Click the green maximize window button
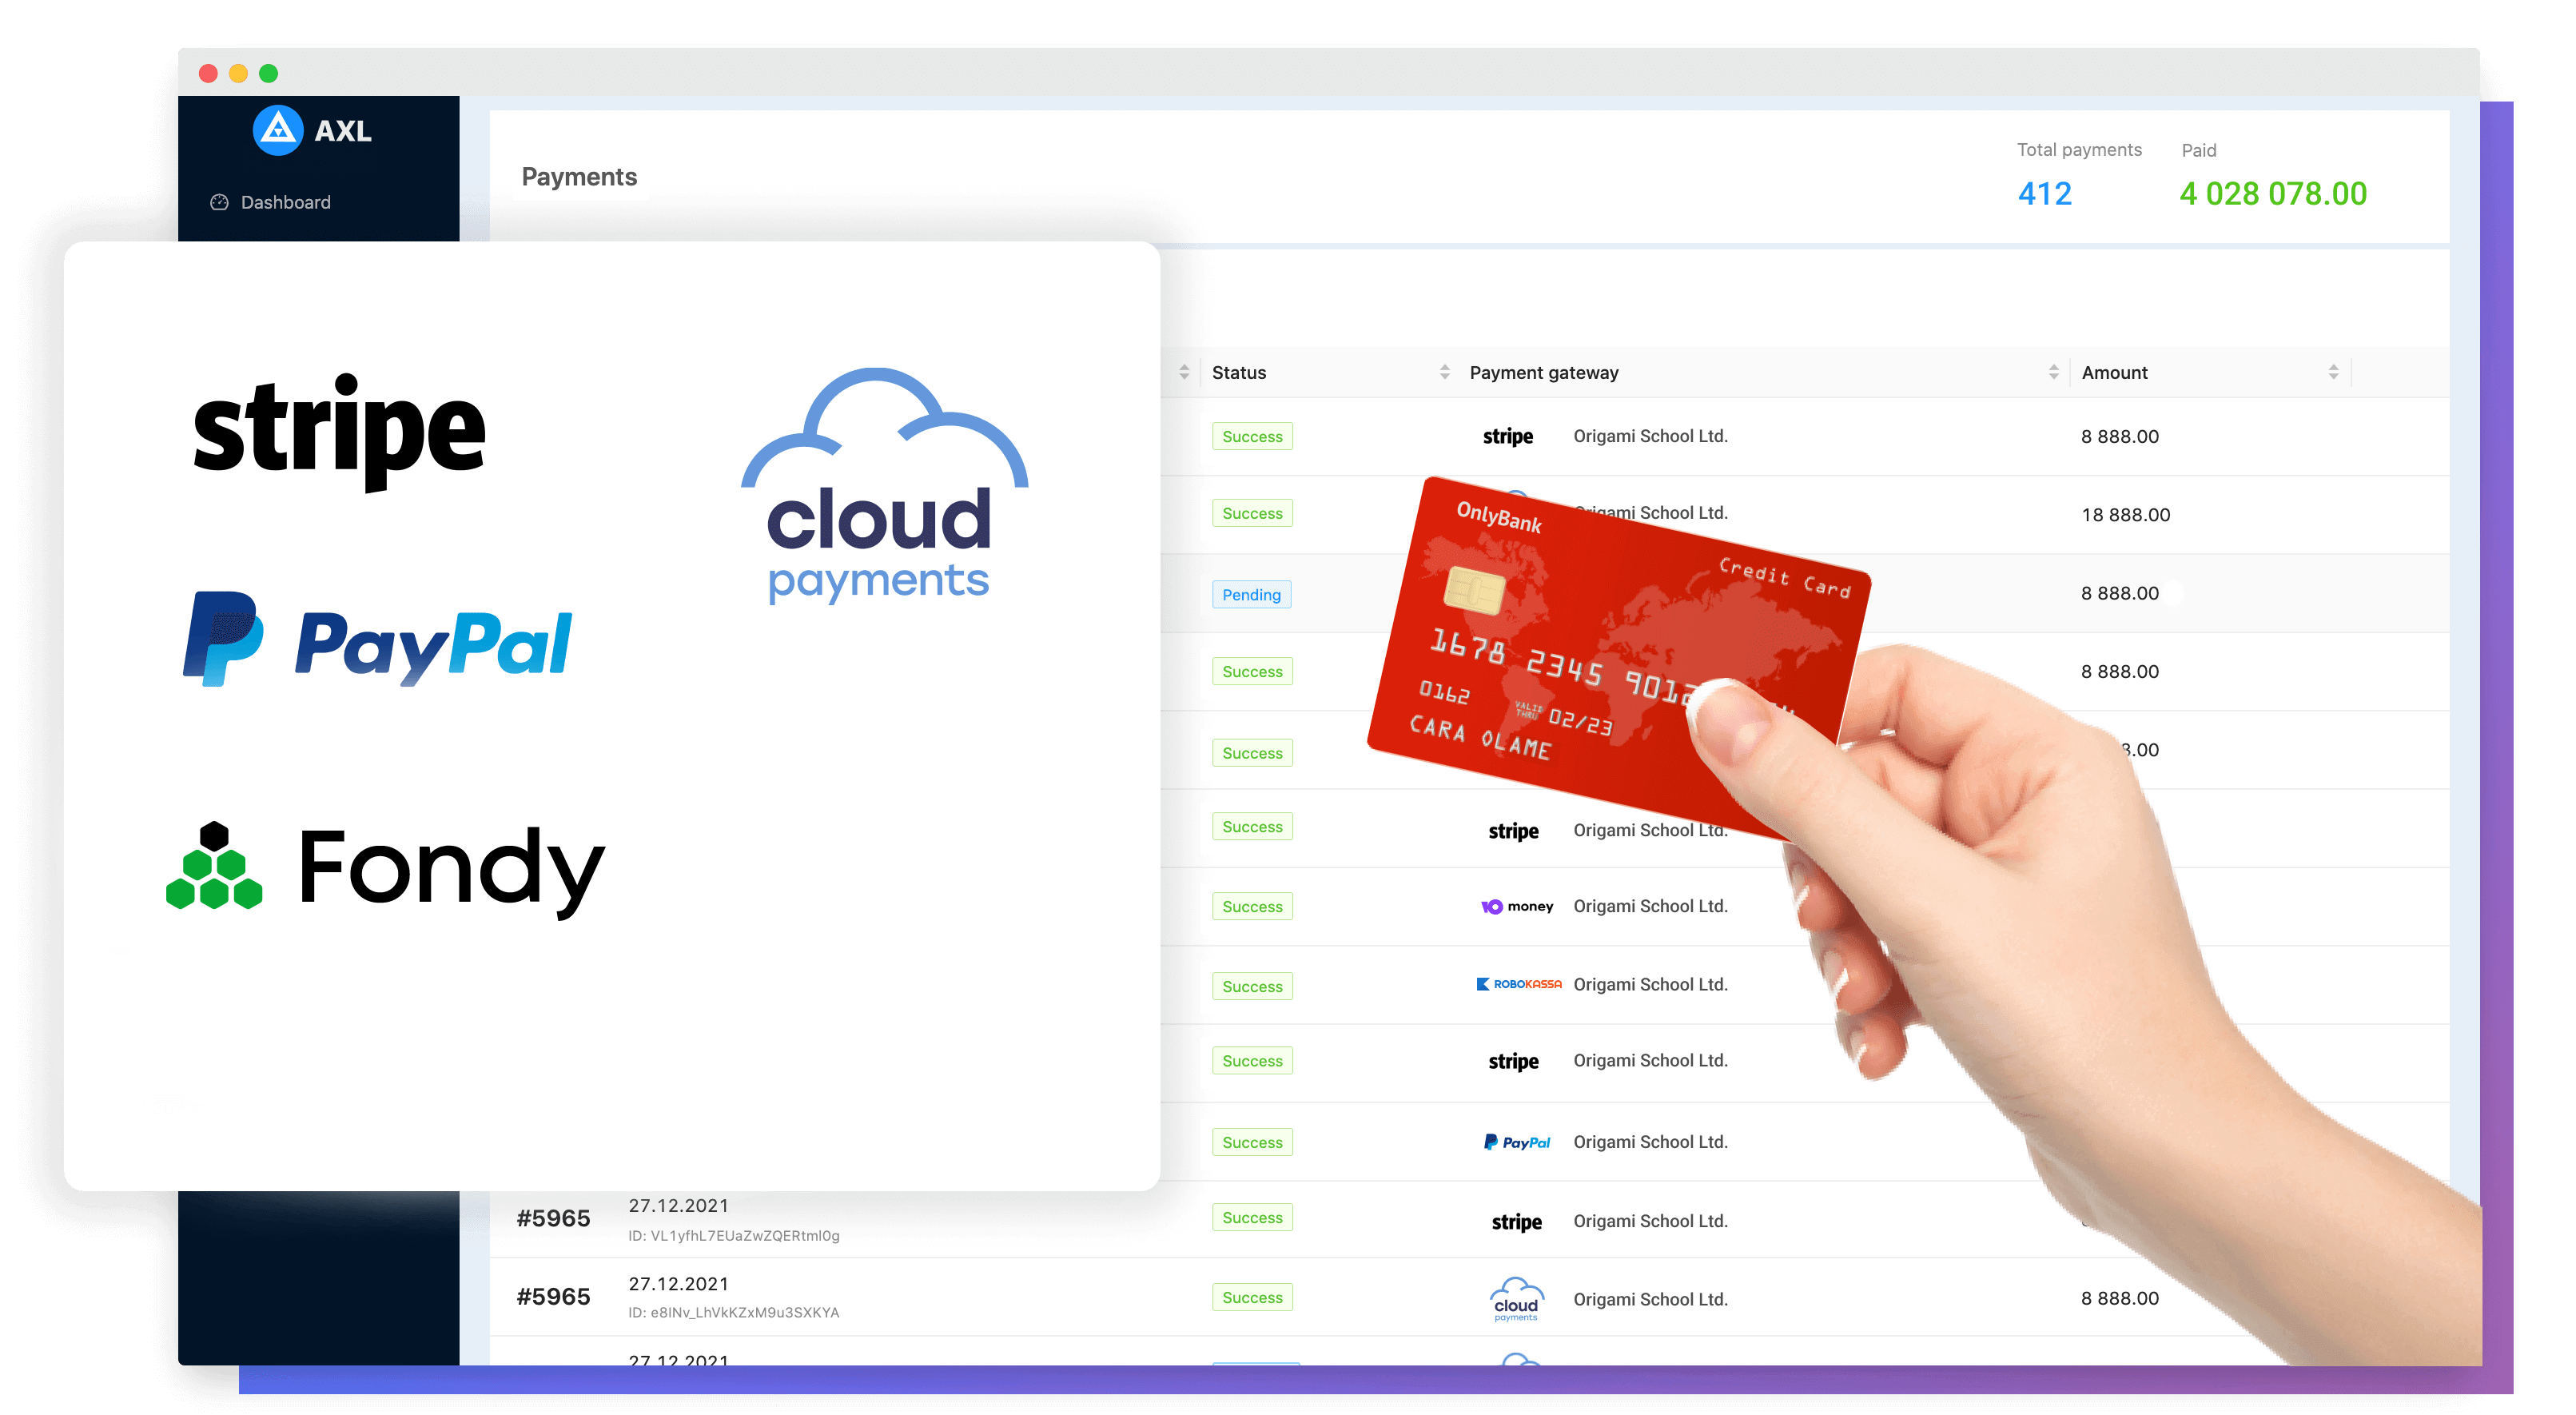 [x=268, y=73]
